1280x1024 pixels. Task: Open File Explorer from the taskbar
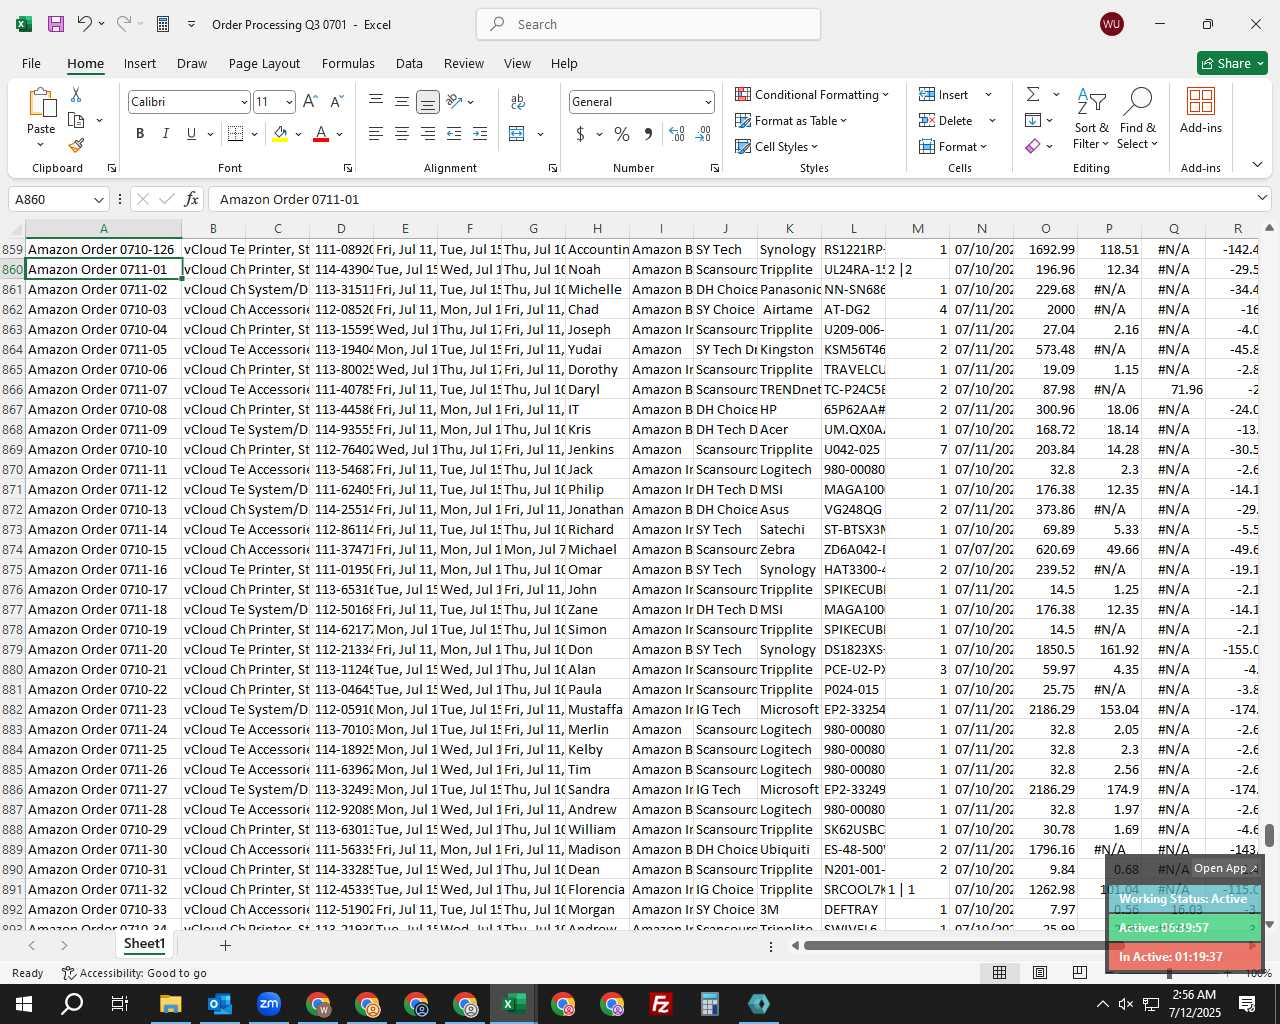tap(170, 1004)
